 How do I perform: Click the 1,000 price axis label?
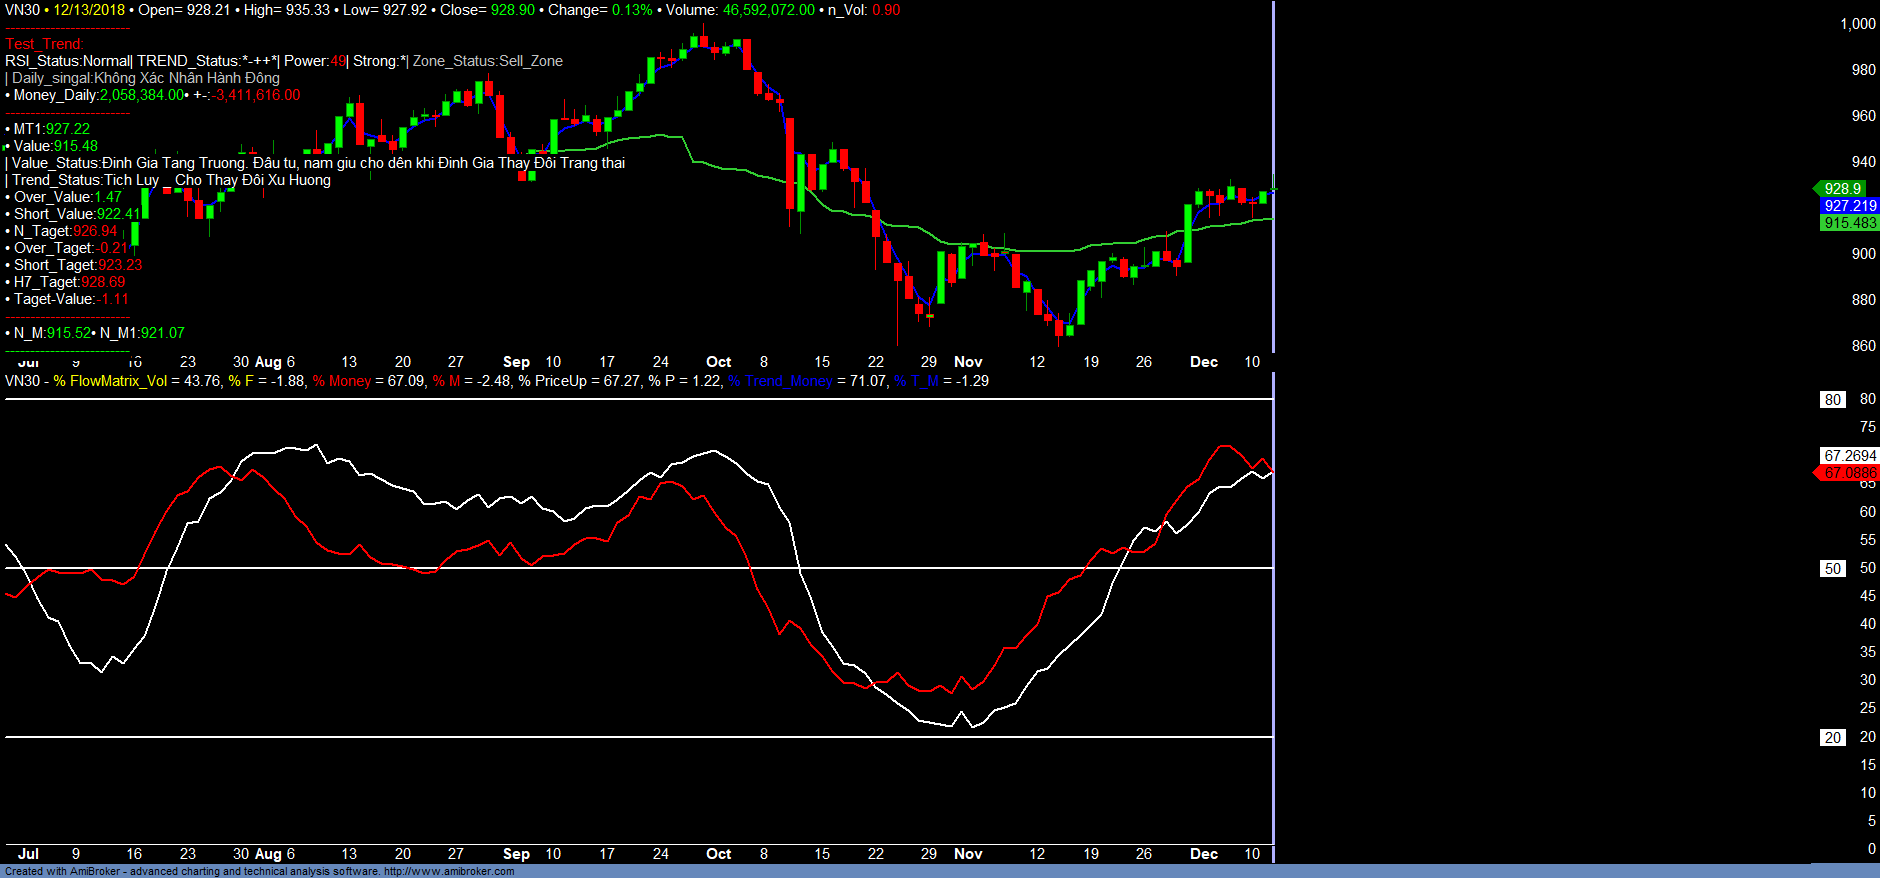[1857, 24]
